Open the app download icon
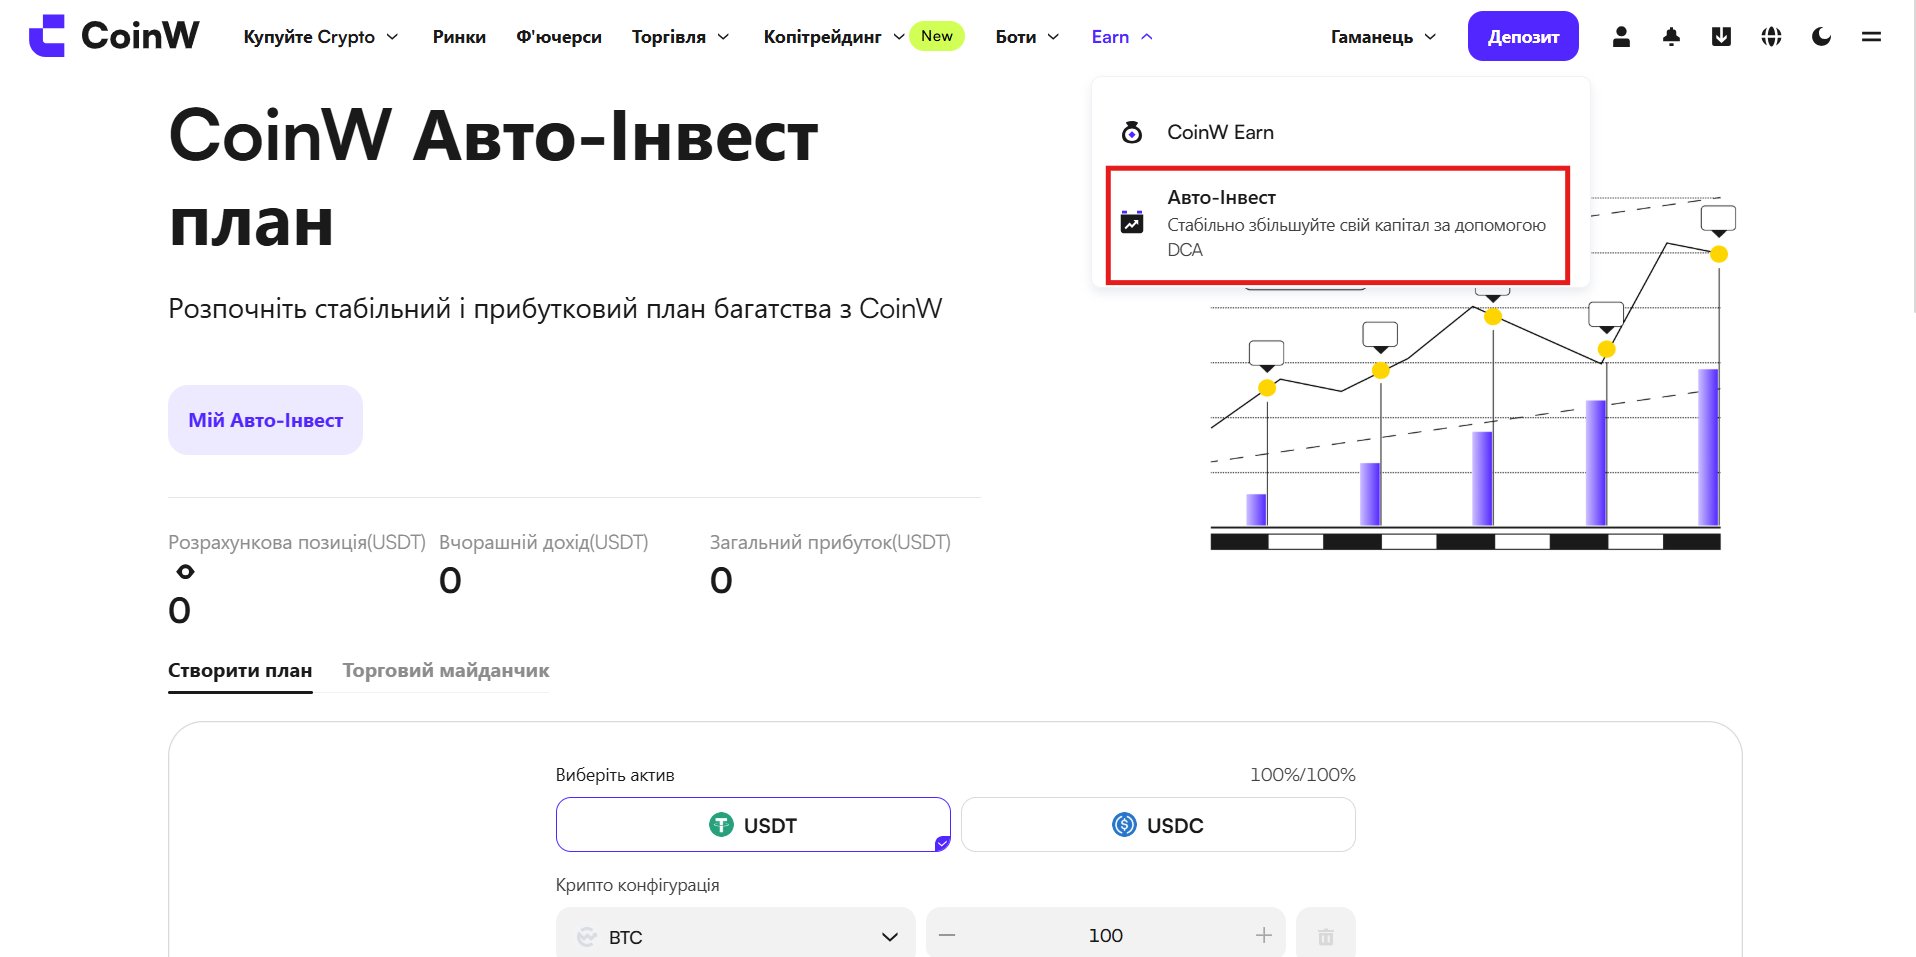 pos(1721,37)
